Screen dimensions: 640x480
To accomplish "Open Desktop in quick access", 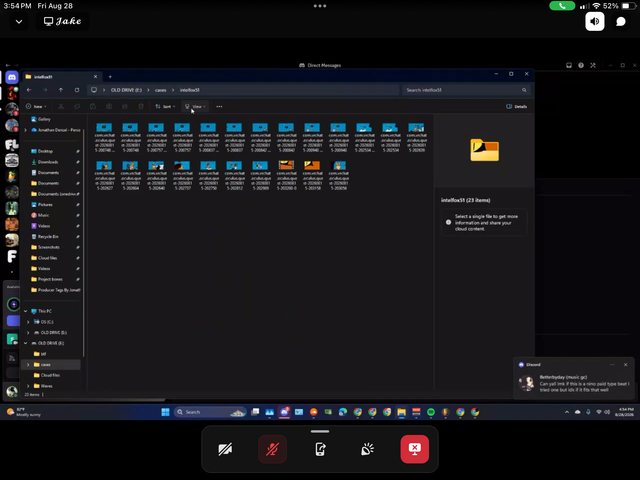I will tap(45, 151).
